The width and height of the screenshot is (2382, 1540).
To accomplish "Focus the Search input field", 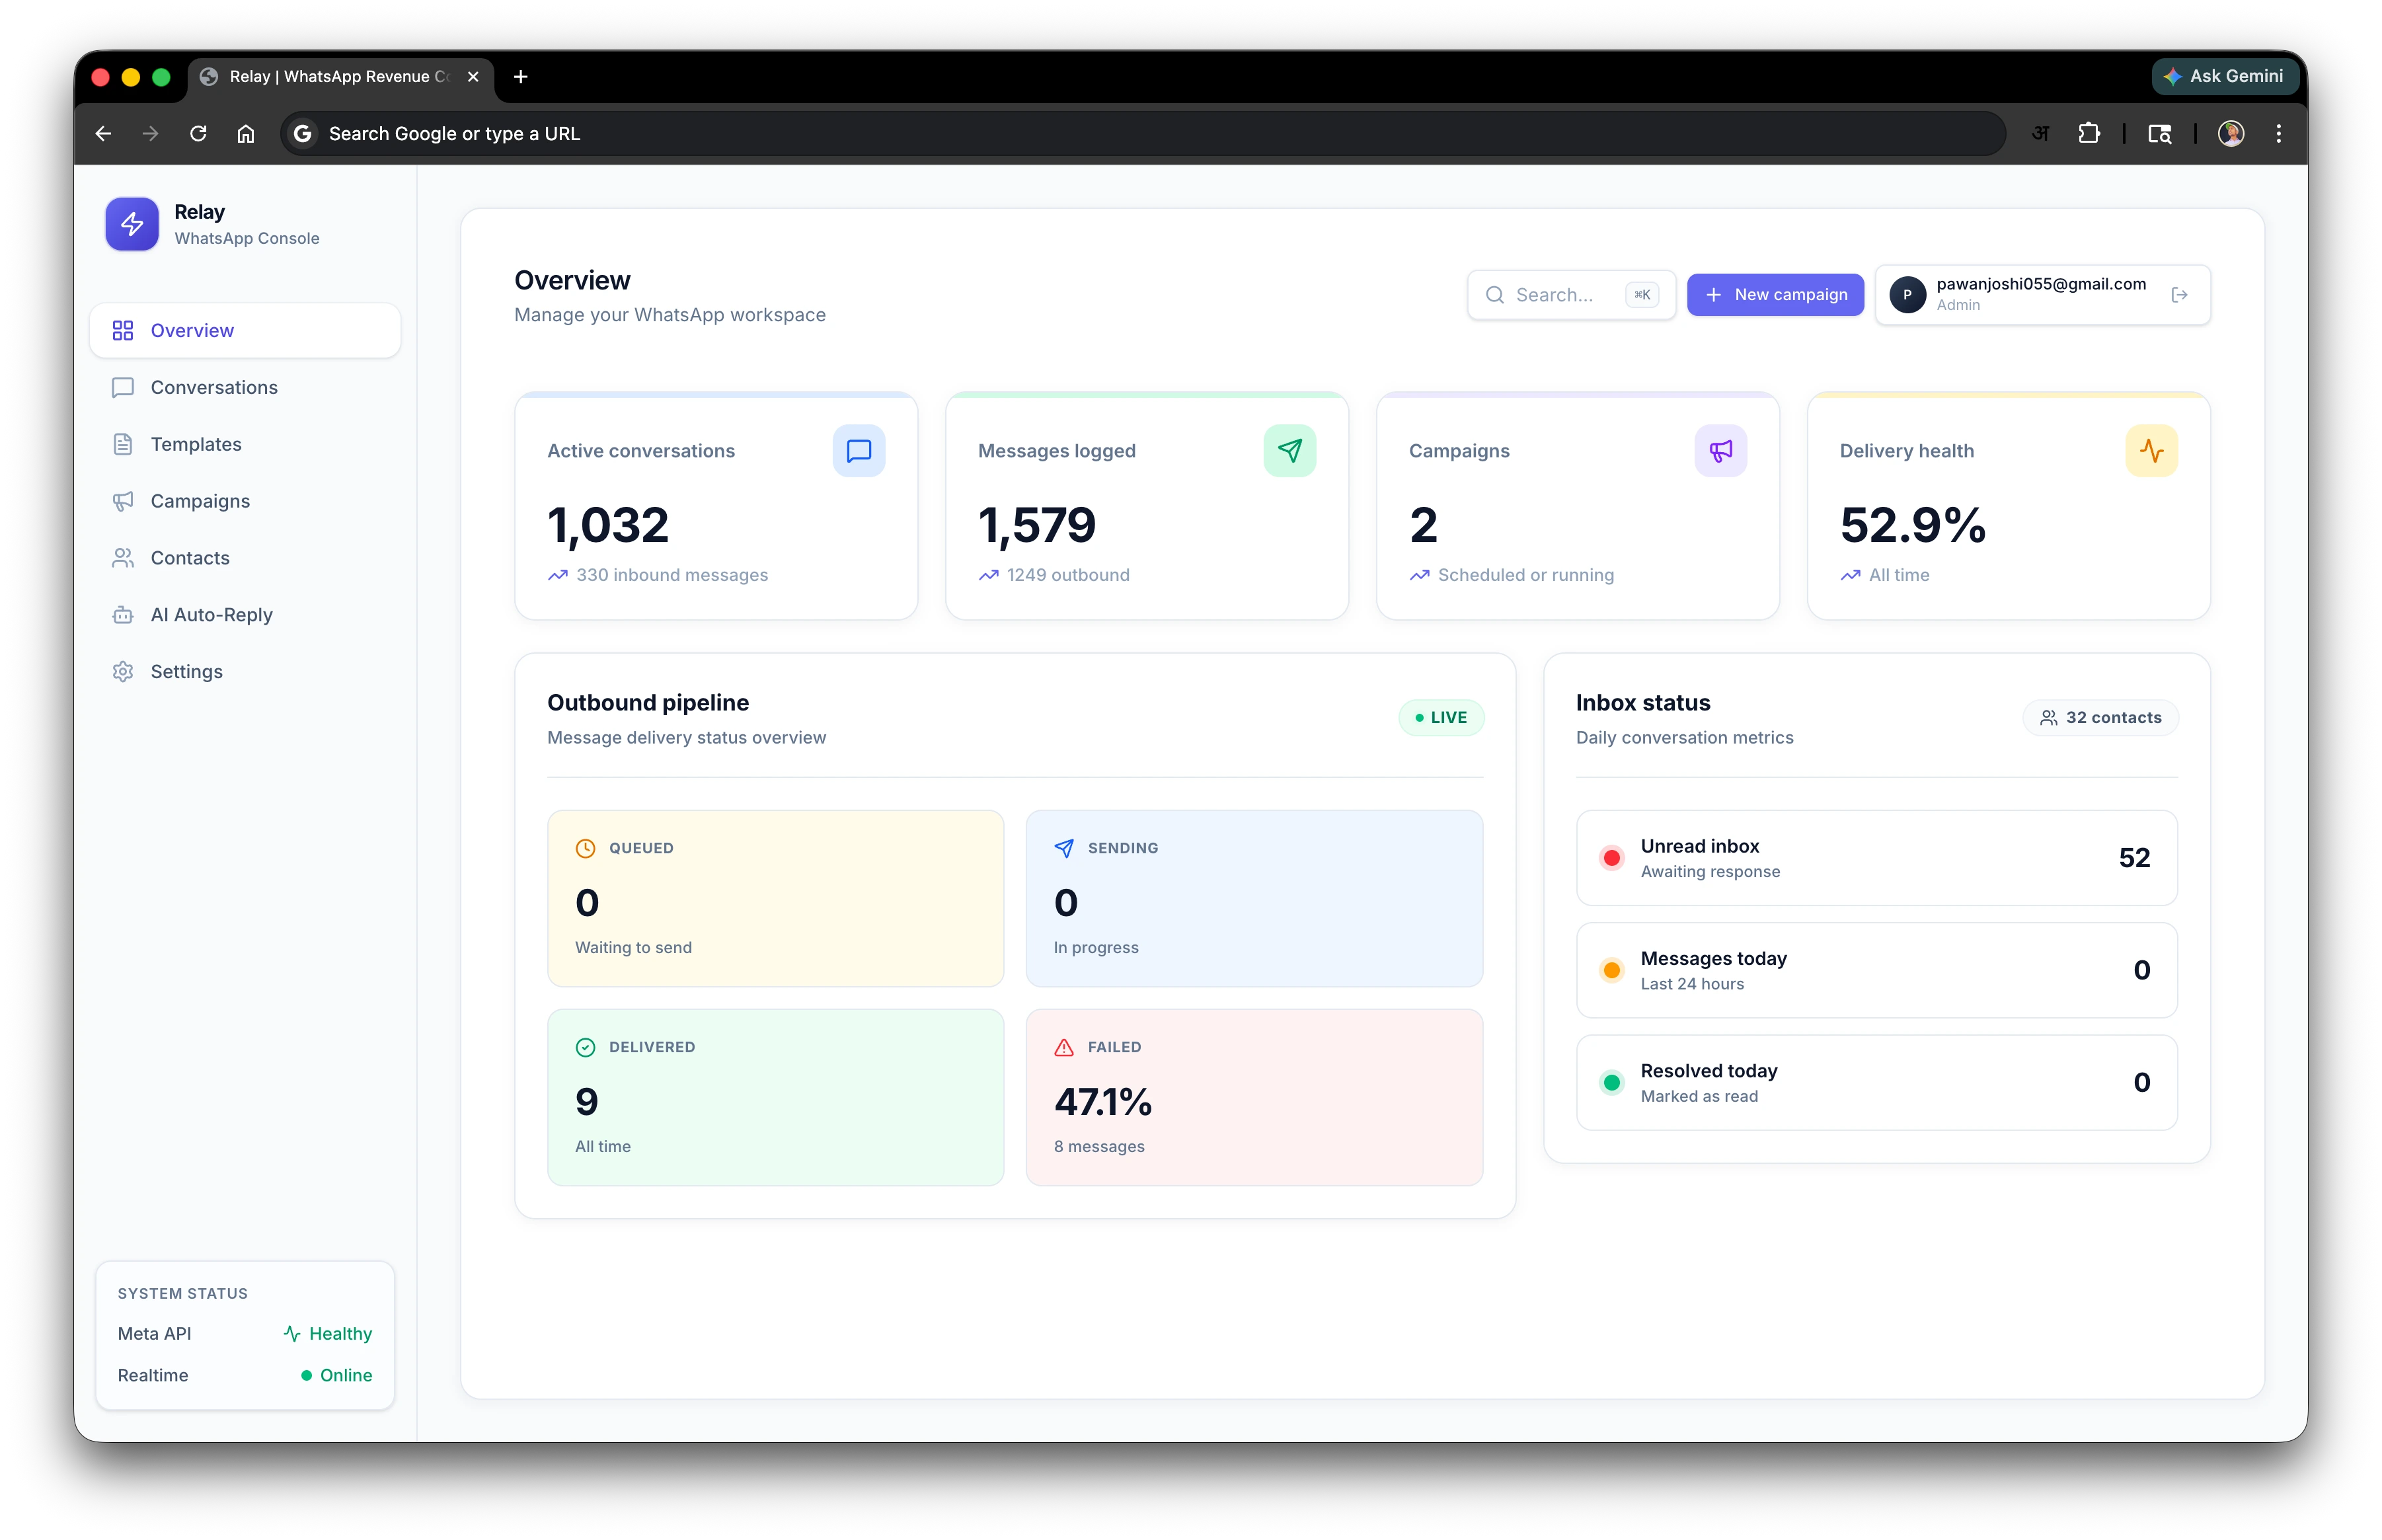I will 1556,295.
